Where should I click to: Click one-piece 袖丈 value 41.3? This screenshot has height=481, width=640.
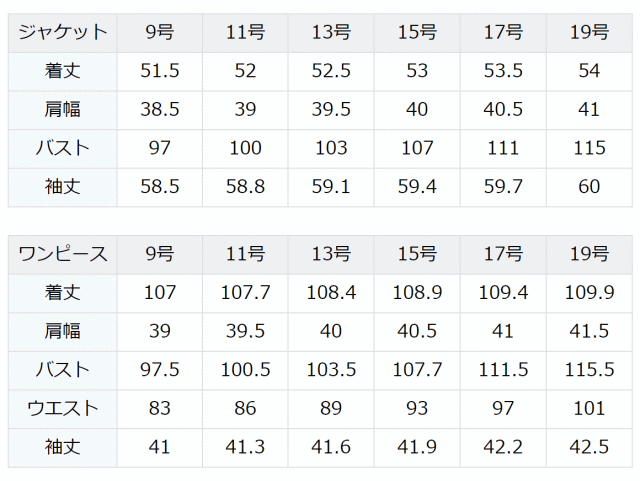tap(245, 448)
